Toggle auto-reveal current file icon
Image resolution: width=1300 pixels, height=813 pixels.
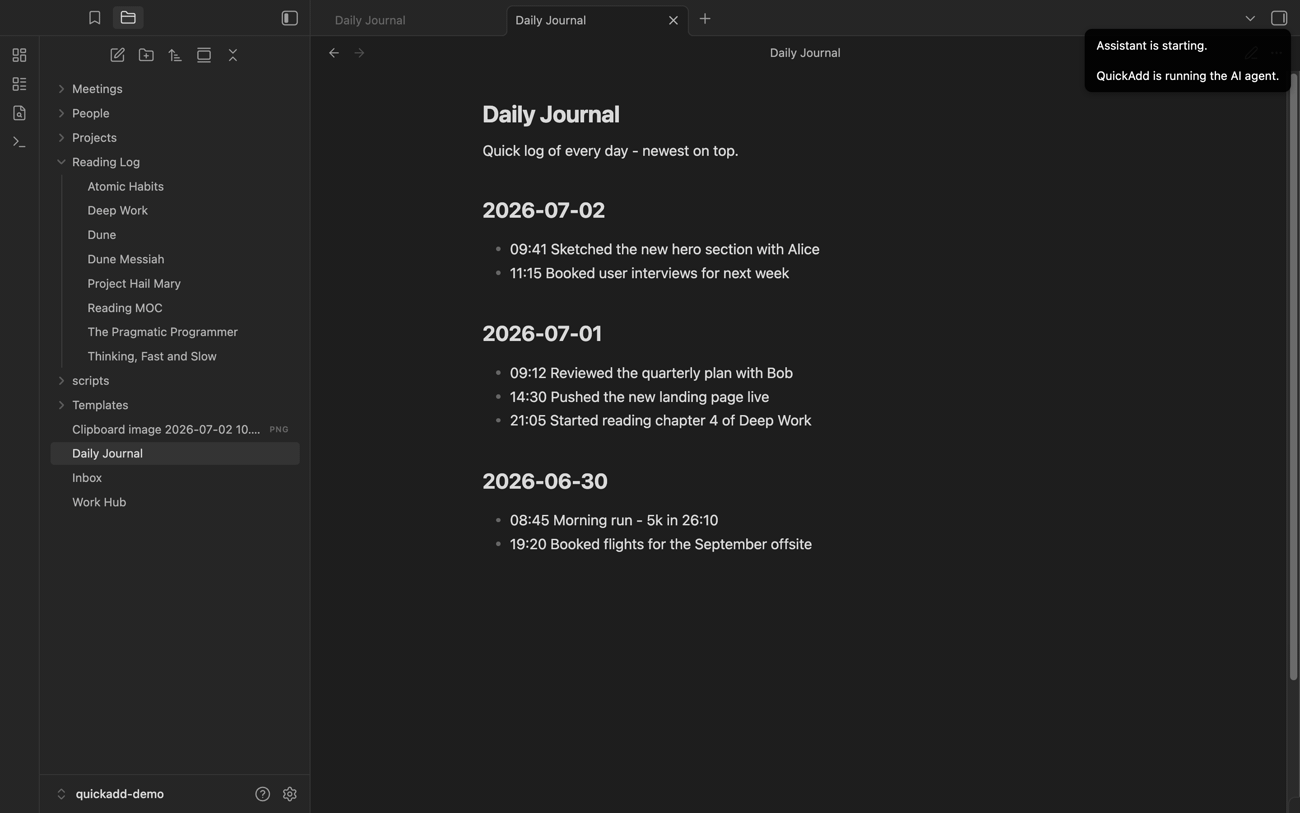(204, 55)
